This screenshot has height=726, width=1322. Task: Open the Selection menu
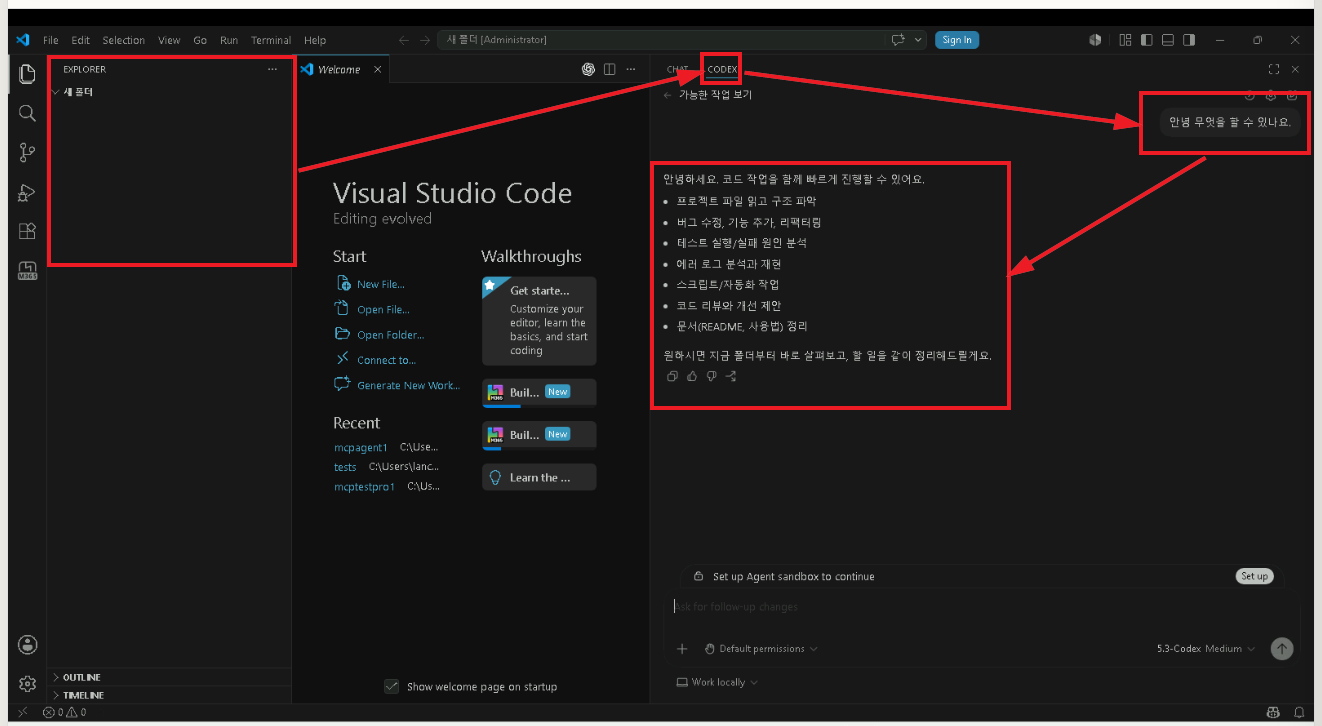[x=124, y=40]
